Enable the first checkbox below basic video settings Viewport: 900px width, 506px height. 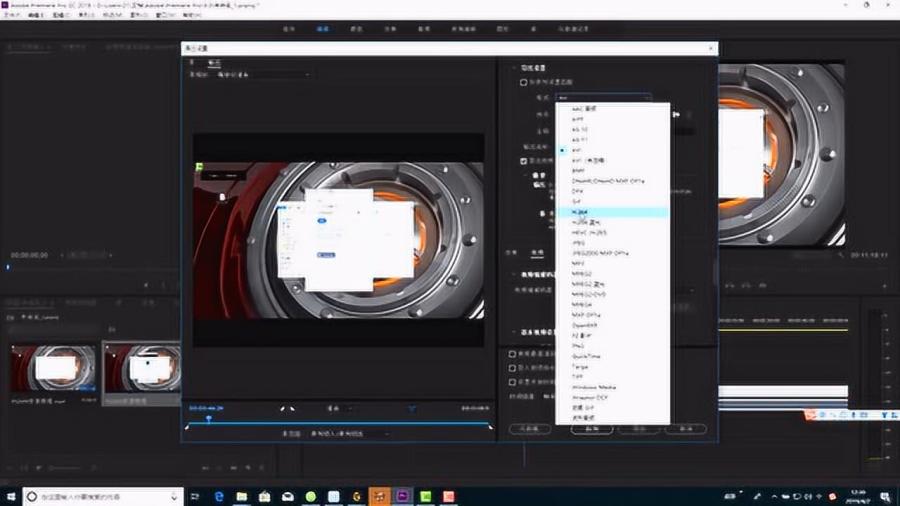[x=513, y=354]
